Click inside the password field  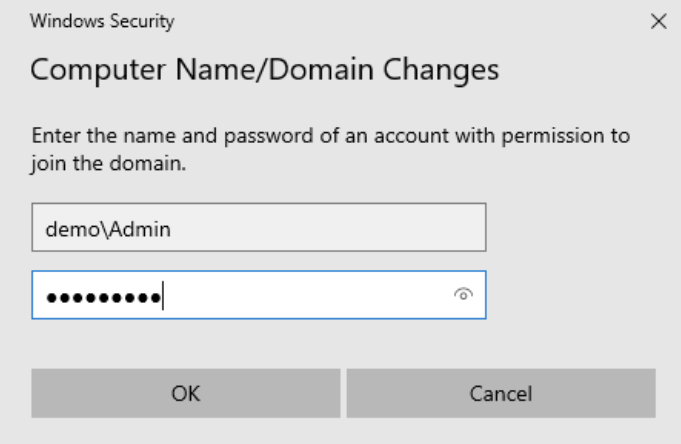coord(259,295)
